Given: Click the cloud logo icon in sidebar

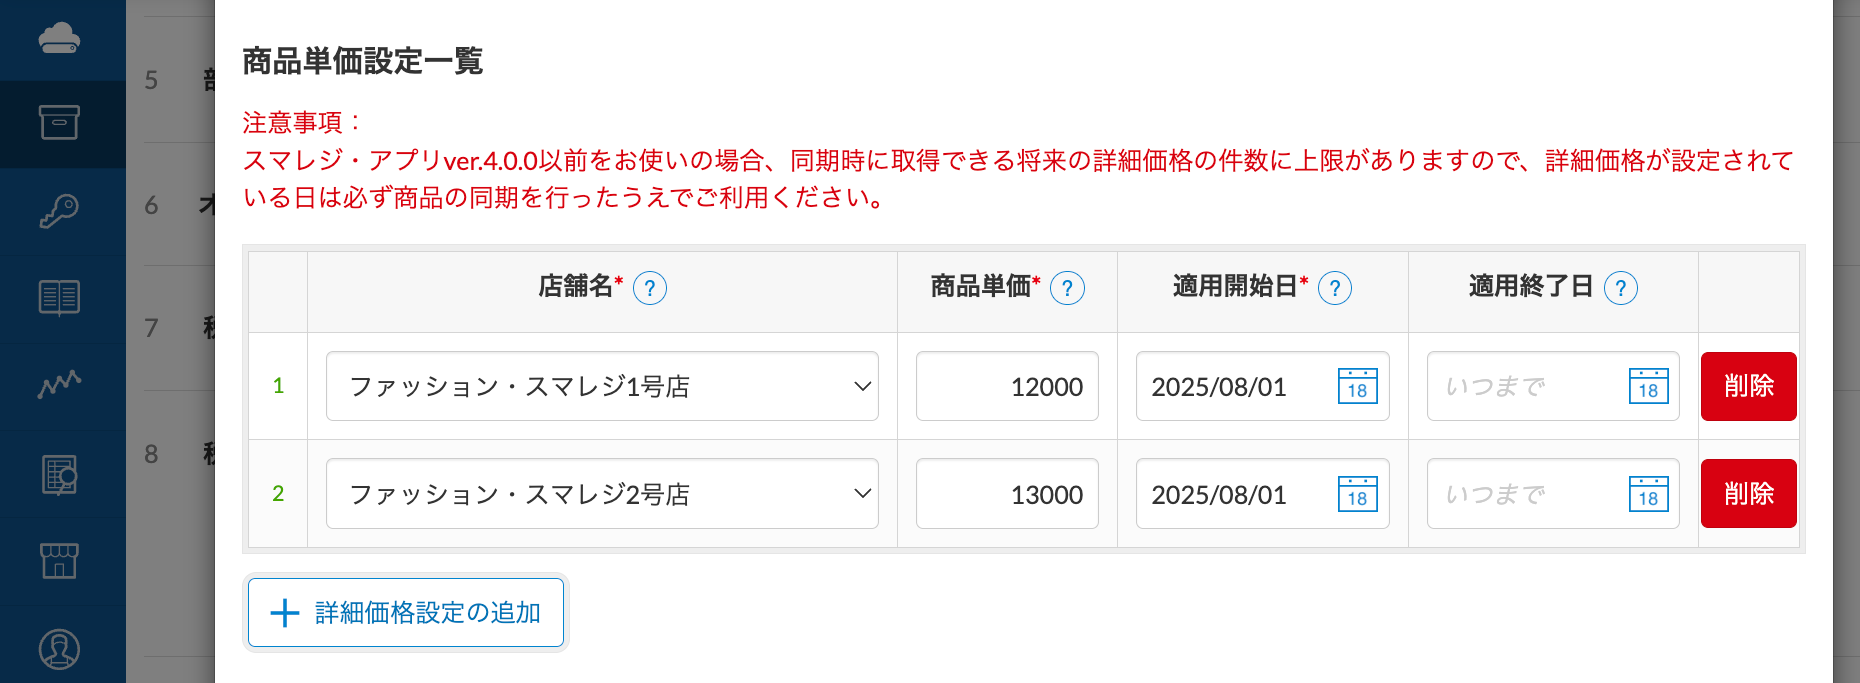Looking at the screenshot, I should pos(59,39).
